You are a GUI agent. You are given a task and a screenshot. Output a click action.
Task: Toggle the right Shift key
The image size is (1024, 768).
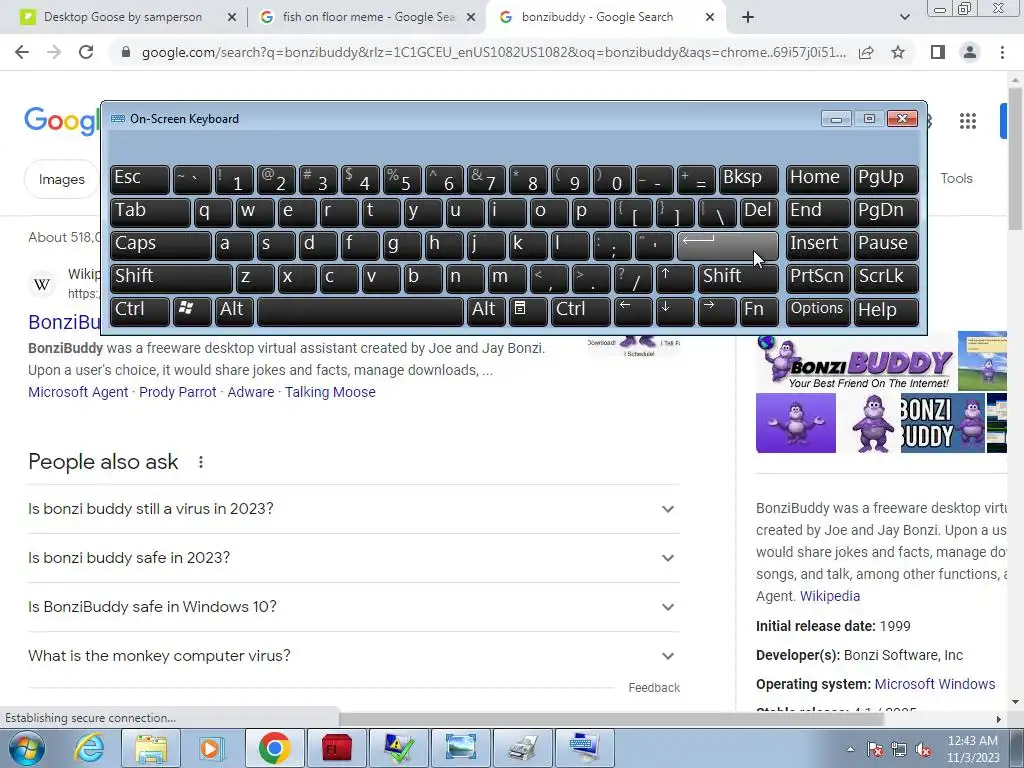click(x=738, y=278)
